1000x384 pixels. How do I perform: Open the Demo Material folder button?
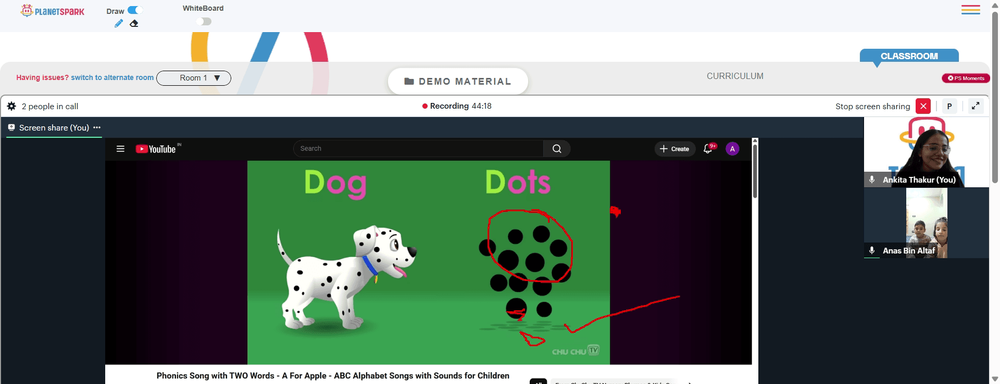click(x=458, y=81)
